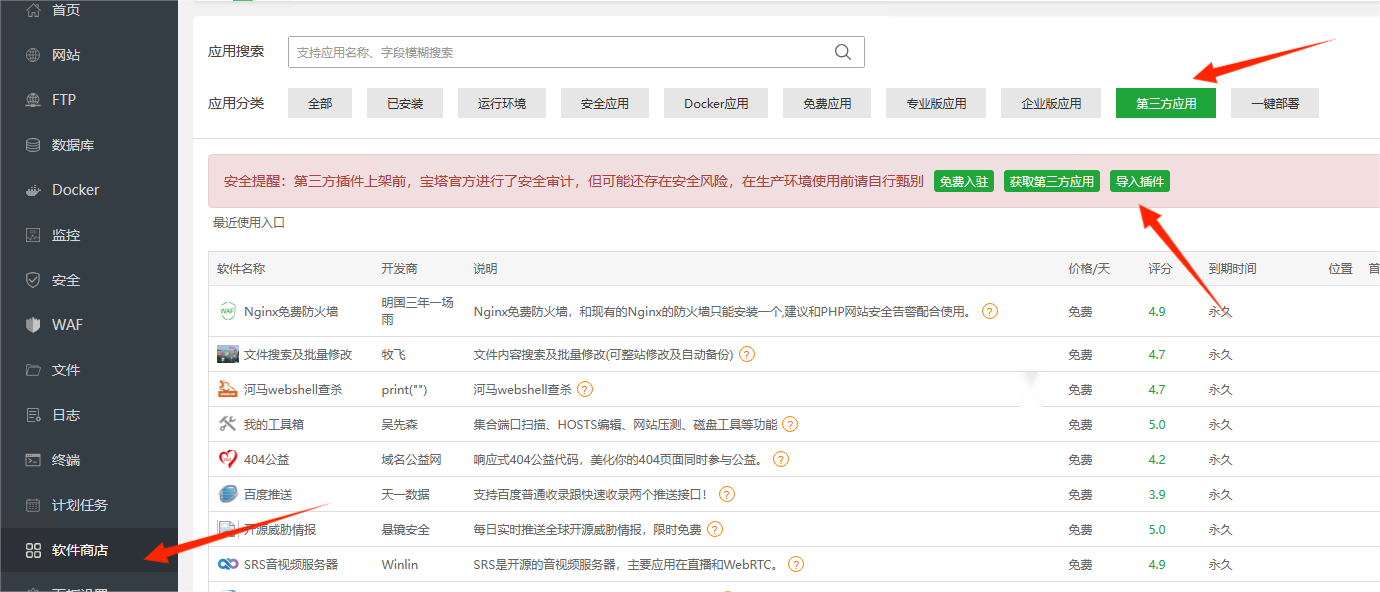Select the 专业版应用 category tab
Image resolution: width=1380 pixels, height=592 pixels.
[x=936, y=103]
